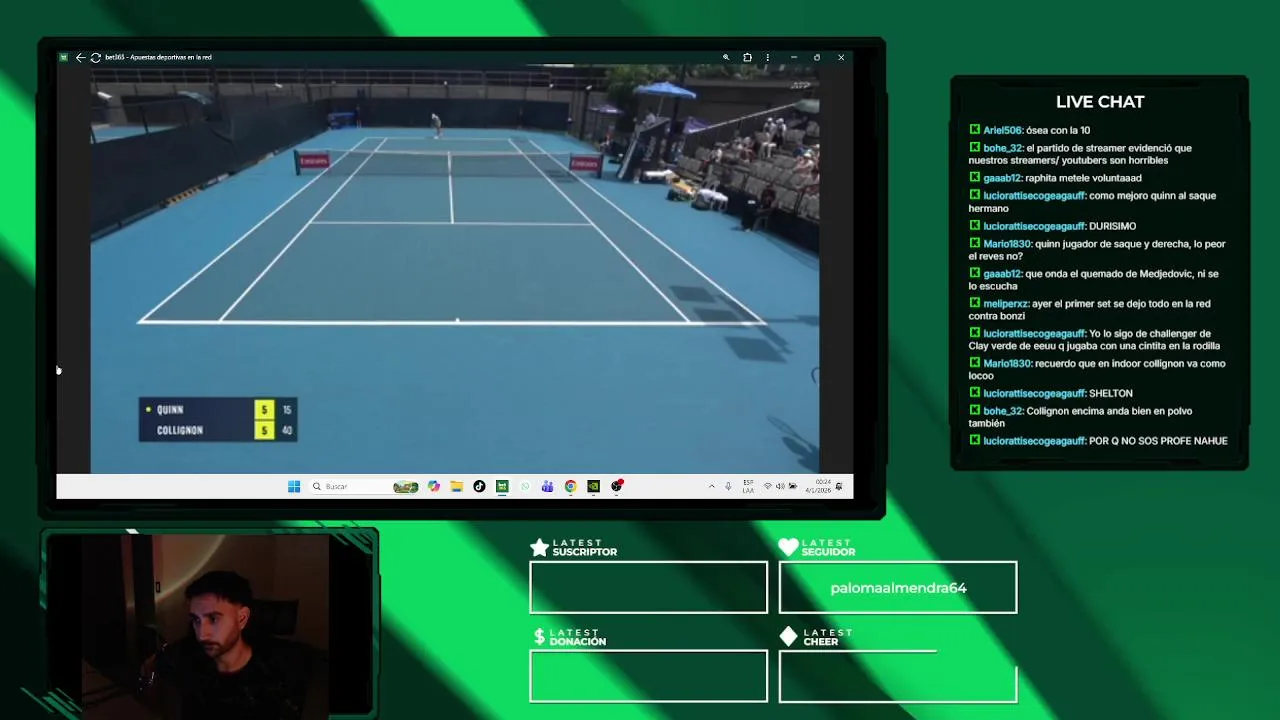Click the bet365 app icon in title bar

63,57
